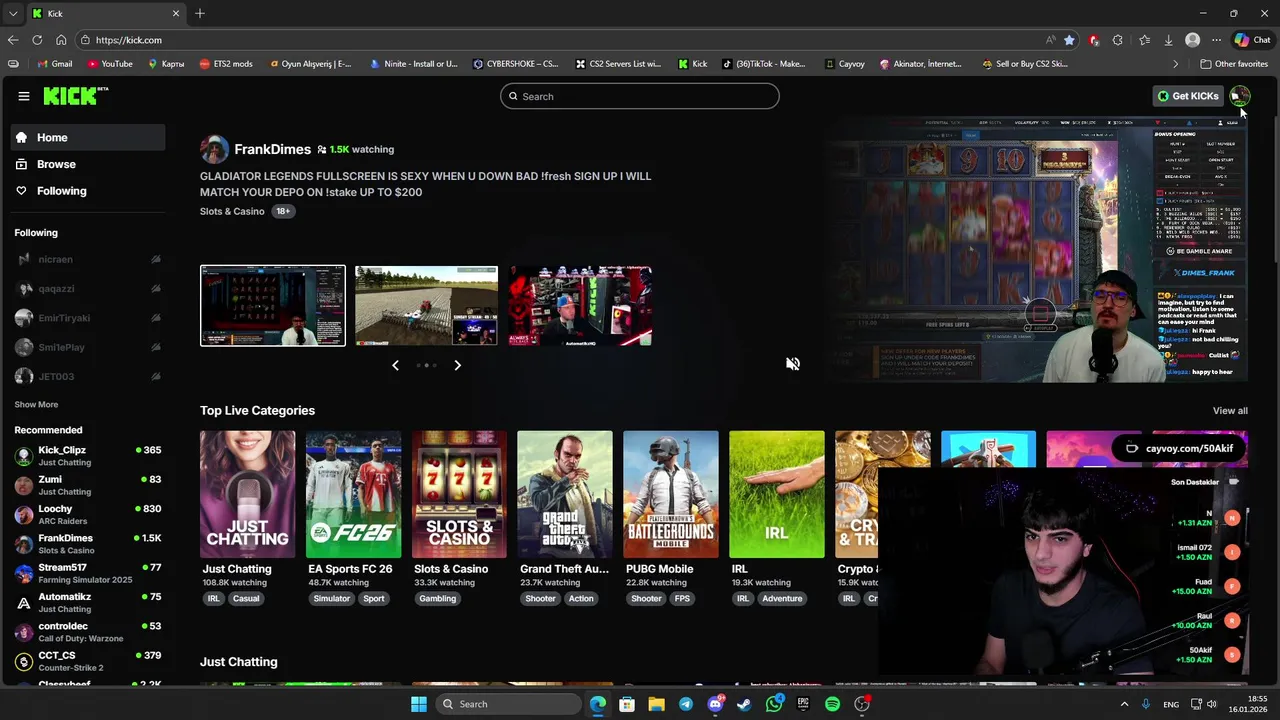Viewport: 1280px width, 720px height.
Task: Select the Kick browser tab
Action: click(105, 13)
